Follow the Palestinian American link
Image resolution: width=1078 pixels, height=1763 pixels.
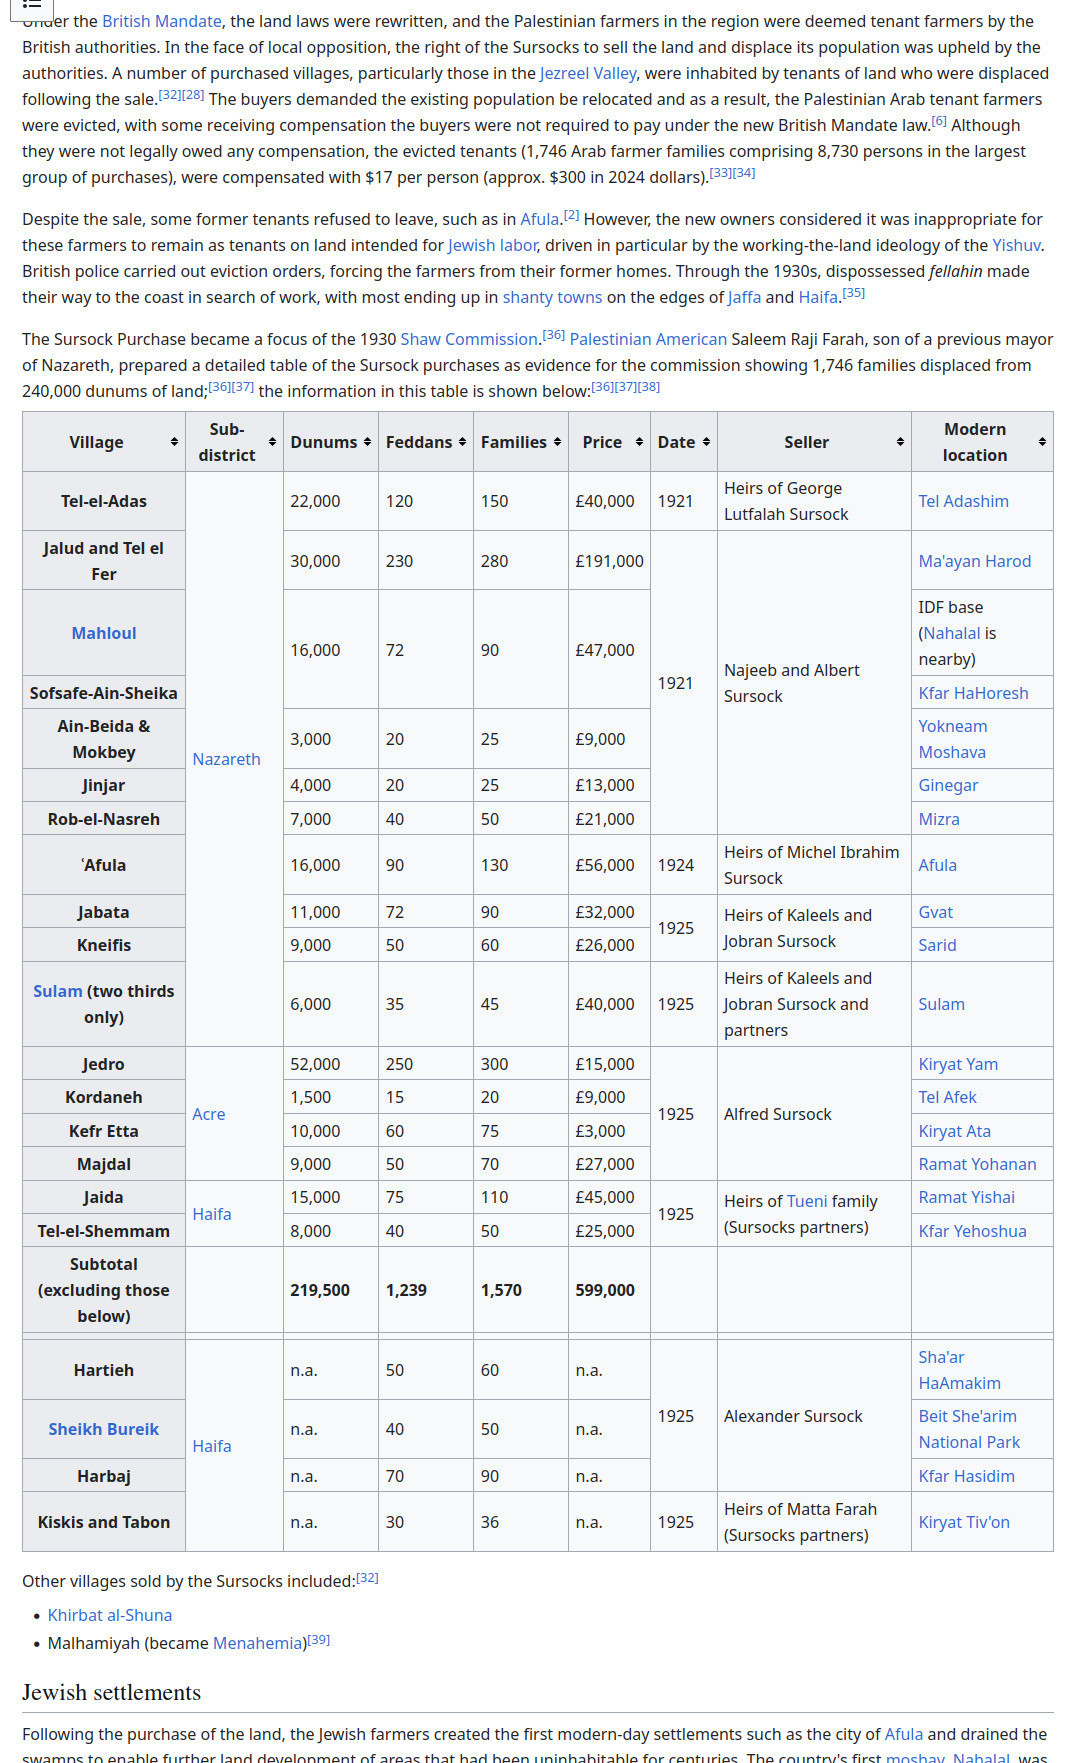[648, 339]
